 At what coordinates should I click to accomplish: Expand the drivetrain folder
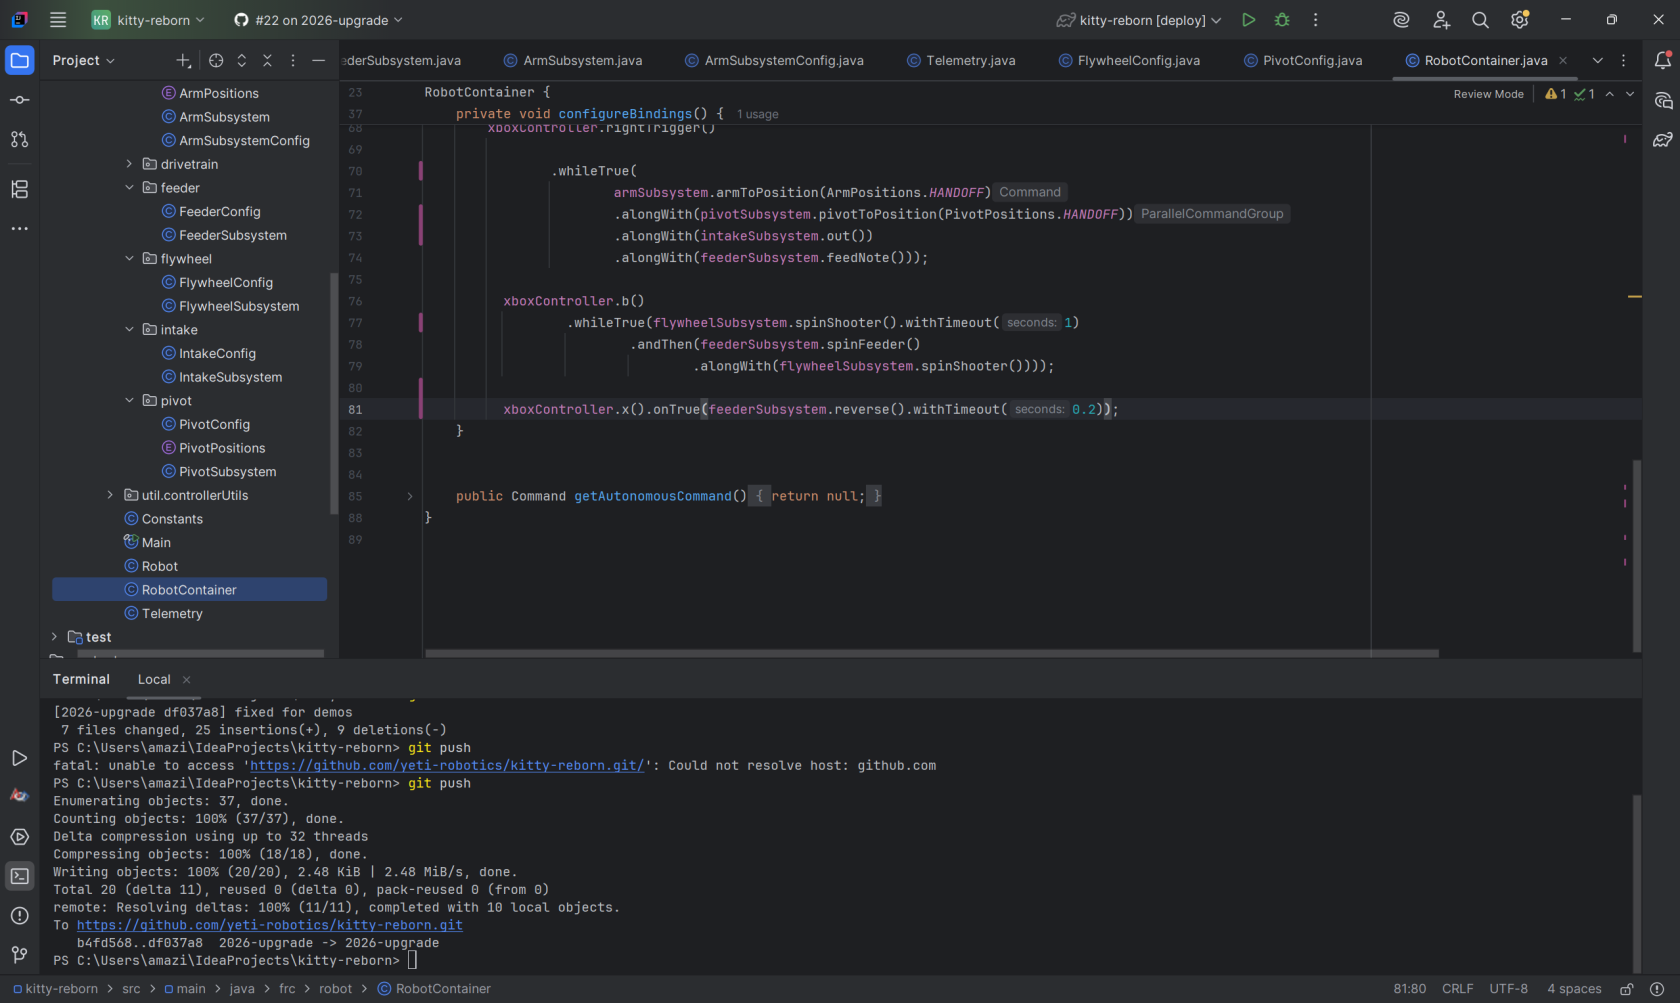(129, 164)
